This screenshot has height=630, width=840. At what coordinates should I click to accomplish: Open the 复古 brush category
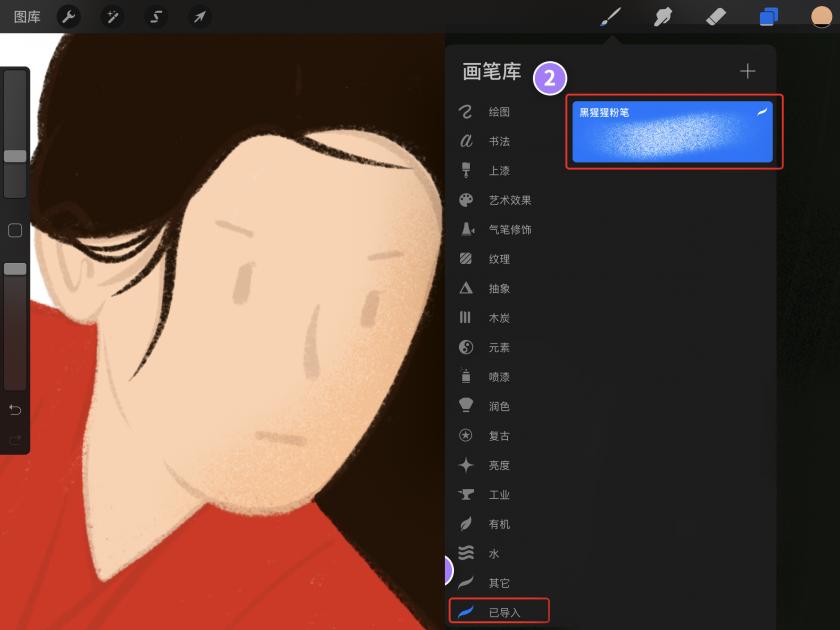(x=499, y=436)
